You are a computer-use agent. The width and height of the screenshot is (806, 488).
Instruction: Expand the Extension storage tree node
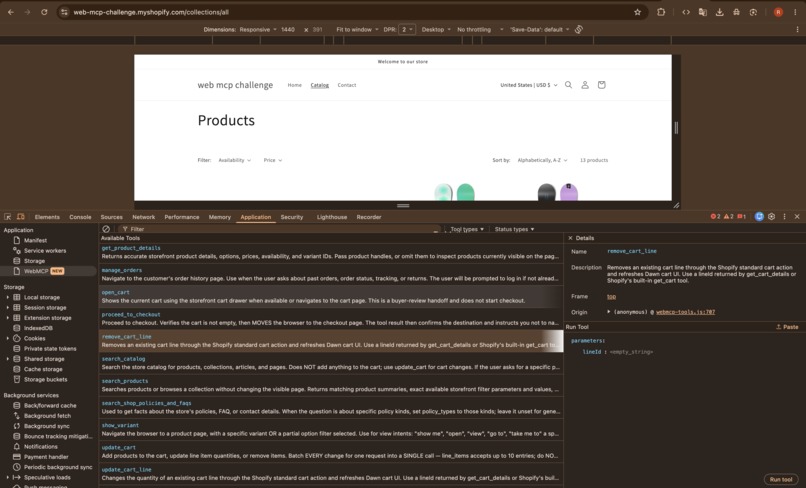[8, 318]
